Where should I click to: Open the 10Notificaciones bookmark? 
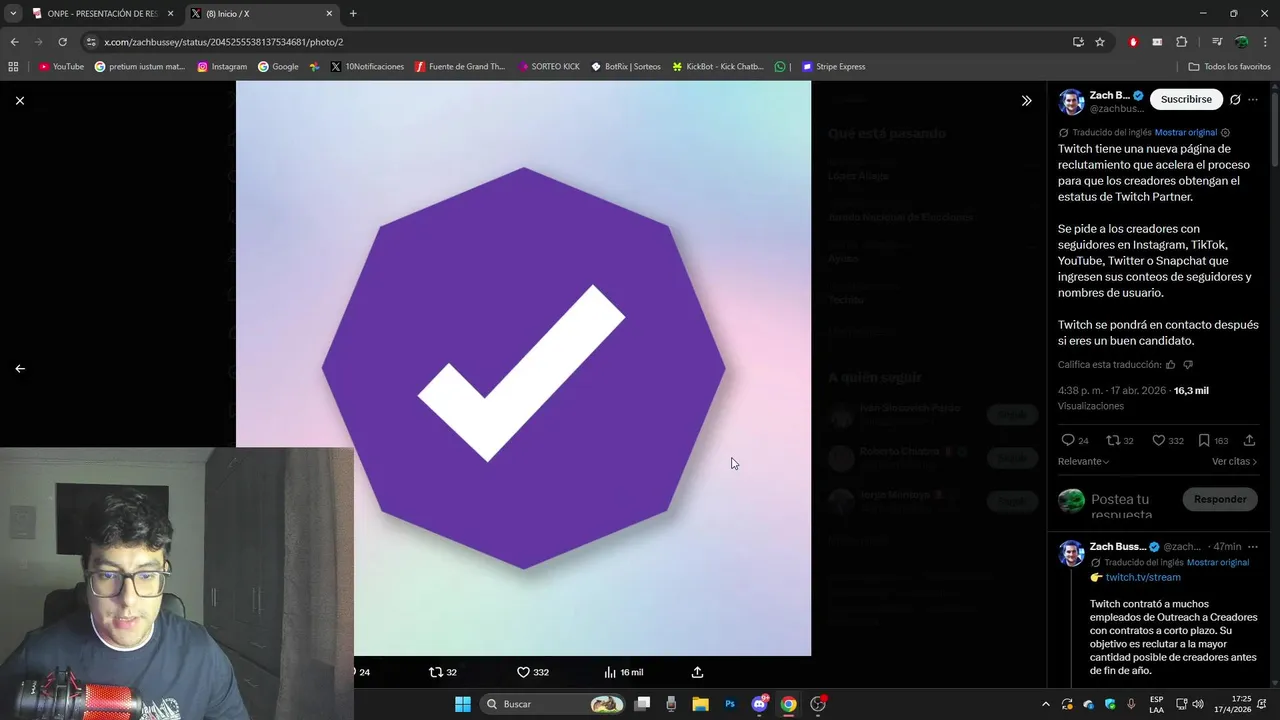pos(367,67)
